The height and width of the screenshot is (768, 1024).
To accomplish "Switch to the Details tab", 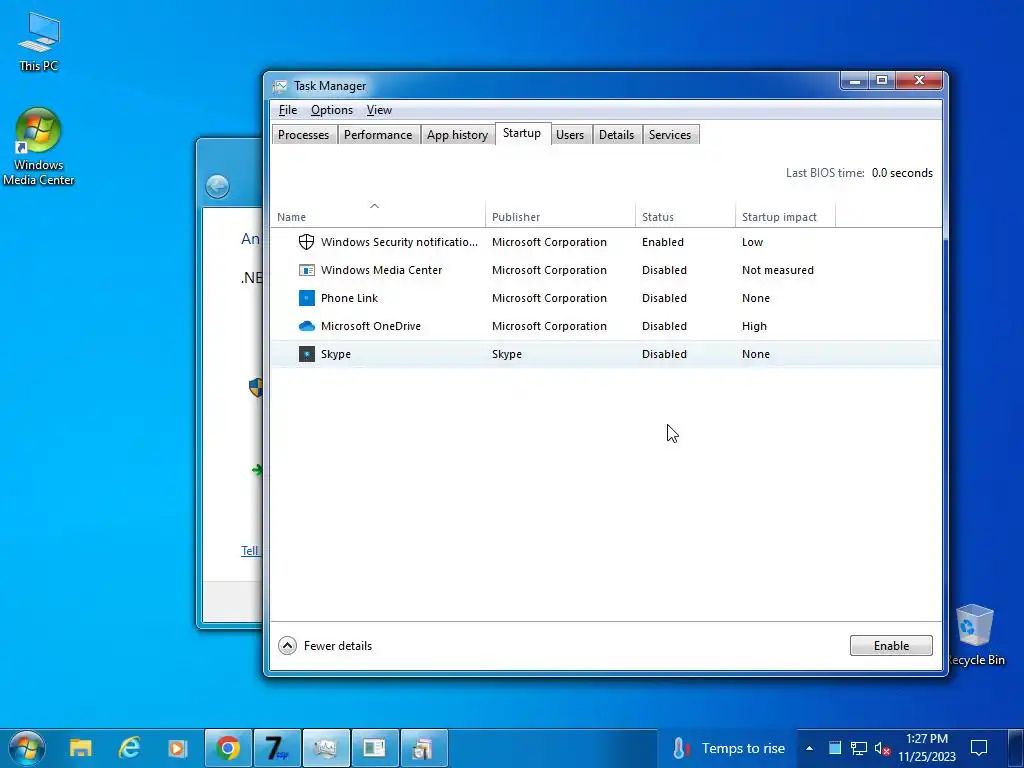I will tap(616, 135).
